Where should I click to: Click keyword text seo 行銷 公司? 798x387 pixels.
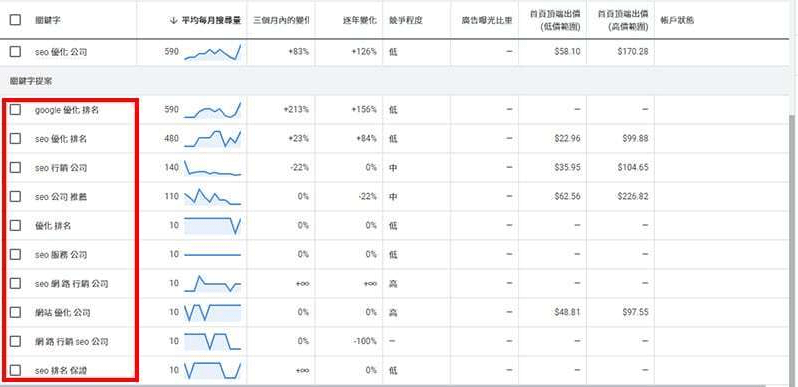click(61, 168)
